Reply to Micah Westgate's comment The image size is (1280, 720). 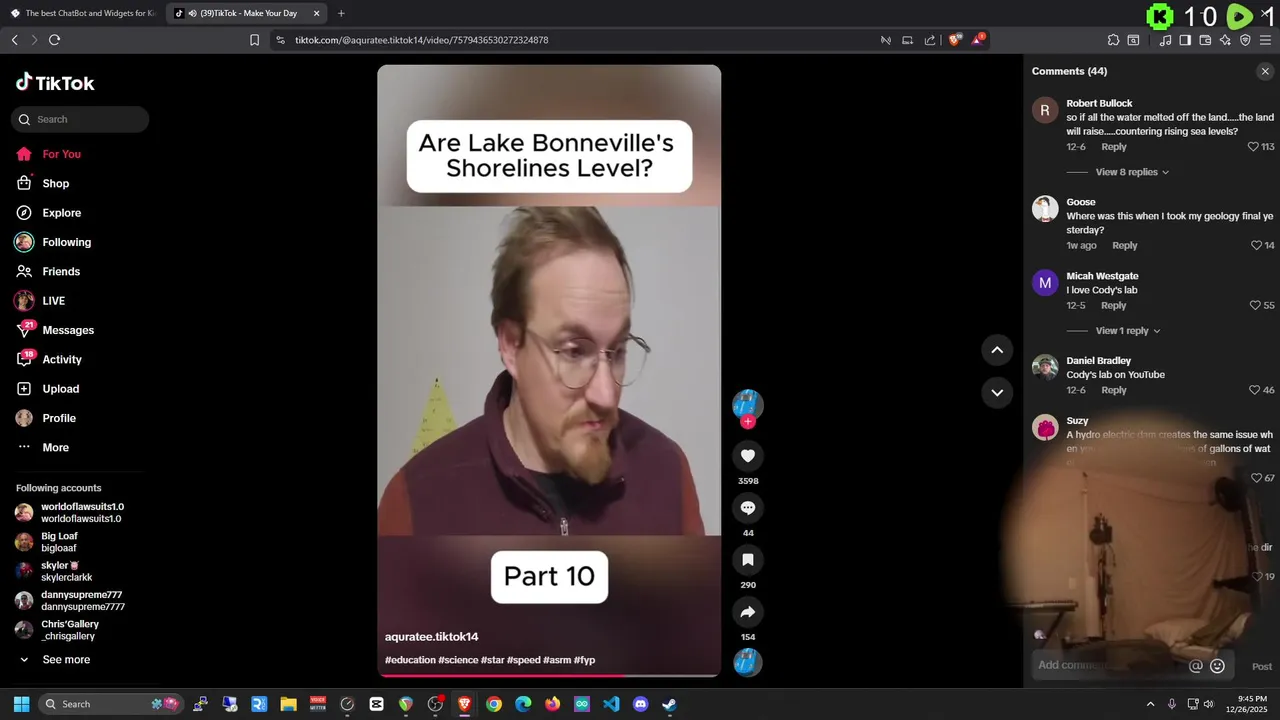tap(1113, 305)
